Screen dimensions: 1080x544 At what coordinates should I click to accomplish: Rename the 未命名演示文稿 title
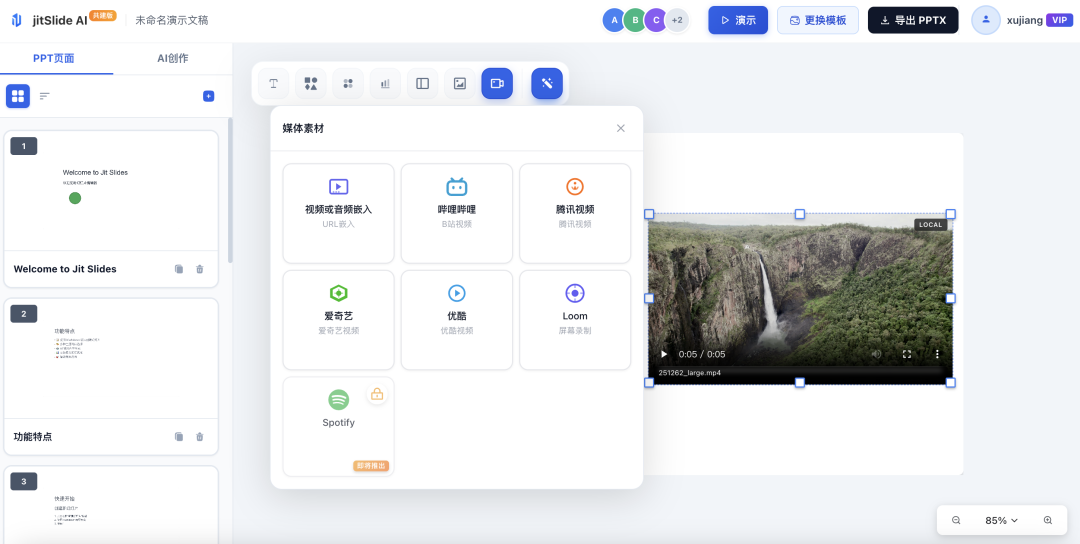(x=172, y=21)
